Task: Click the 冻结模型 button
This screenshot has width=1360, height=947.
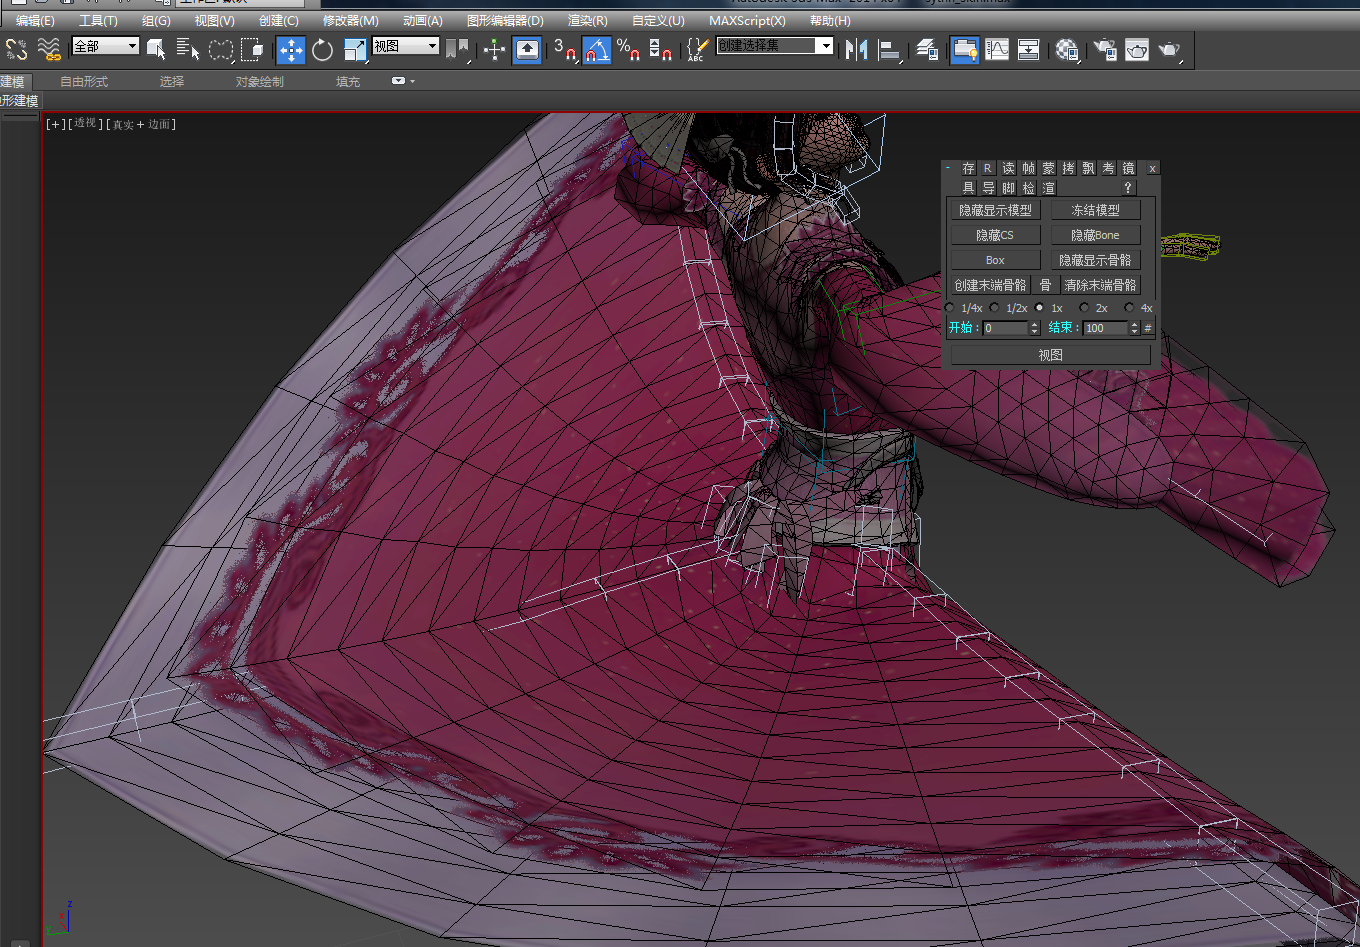Action: (x=1095, y=210)
